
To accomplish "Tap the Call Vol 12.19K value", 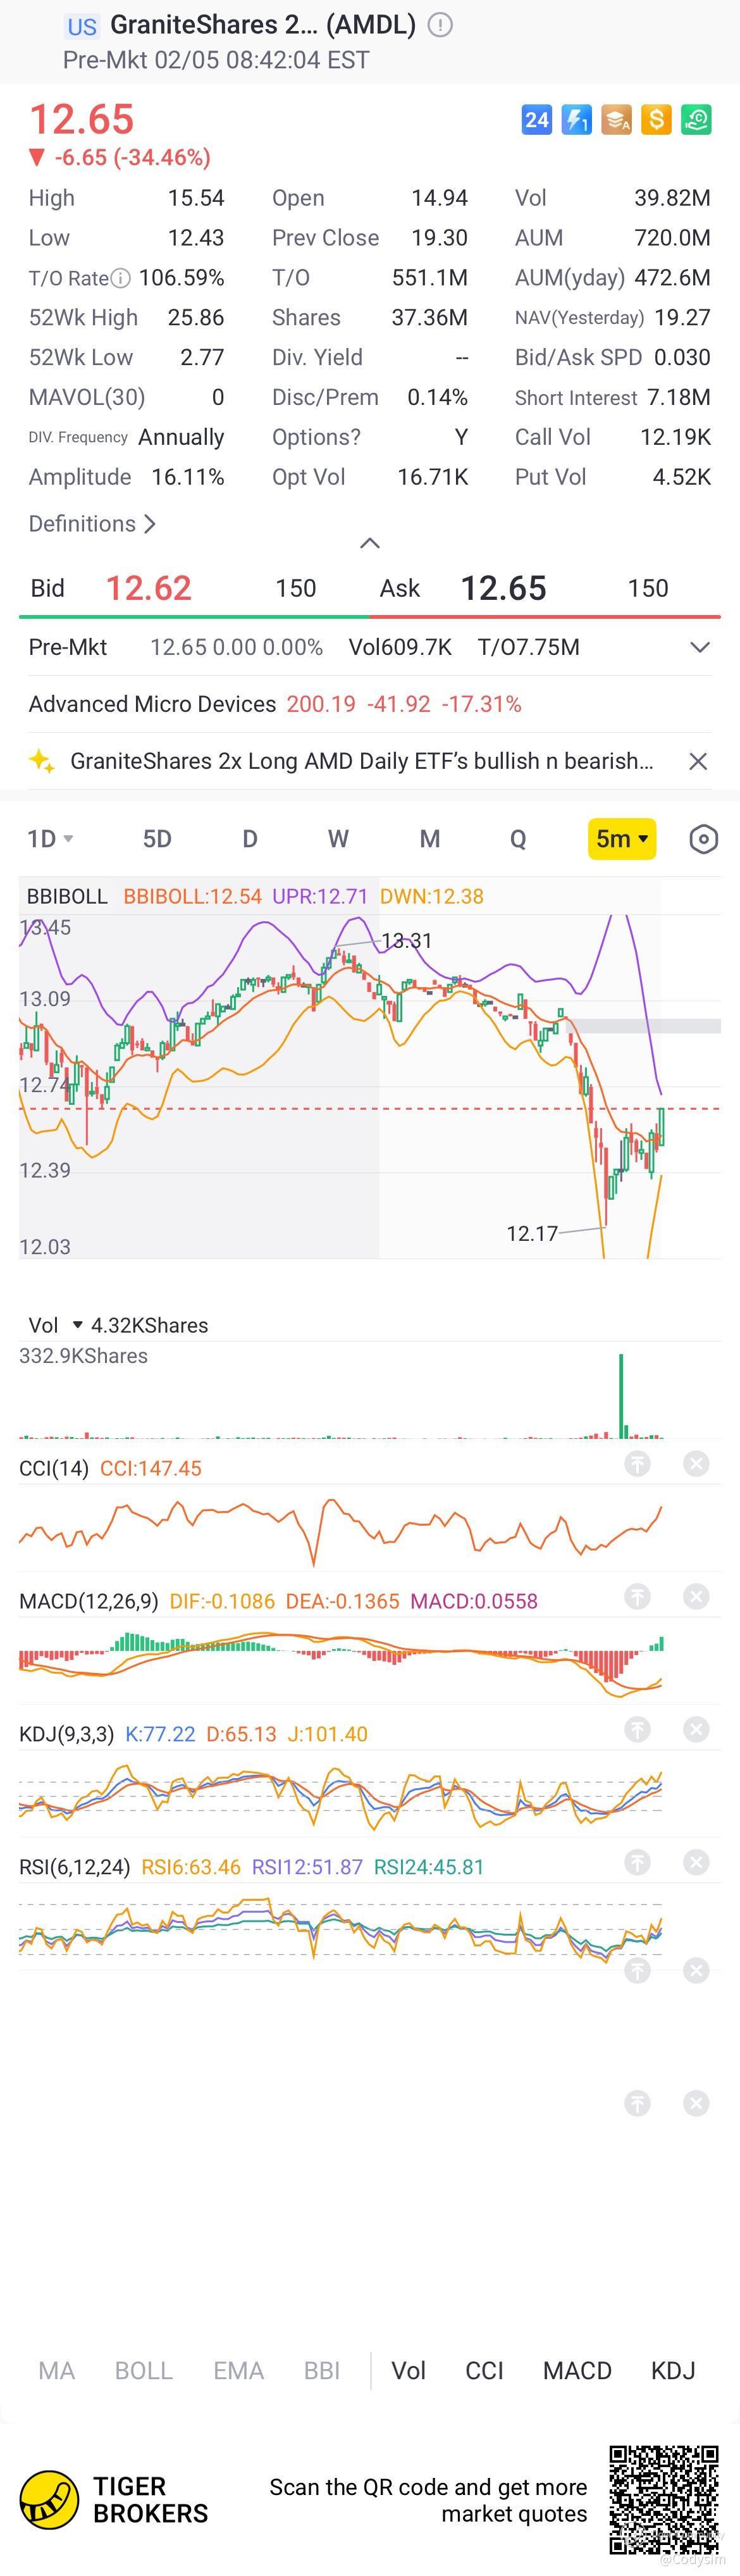I will [x=676, y=438].
